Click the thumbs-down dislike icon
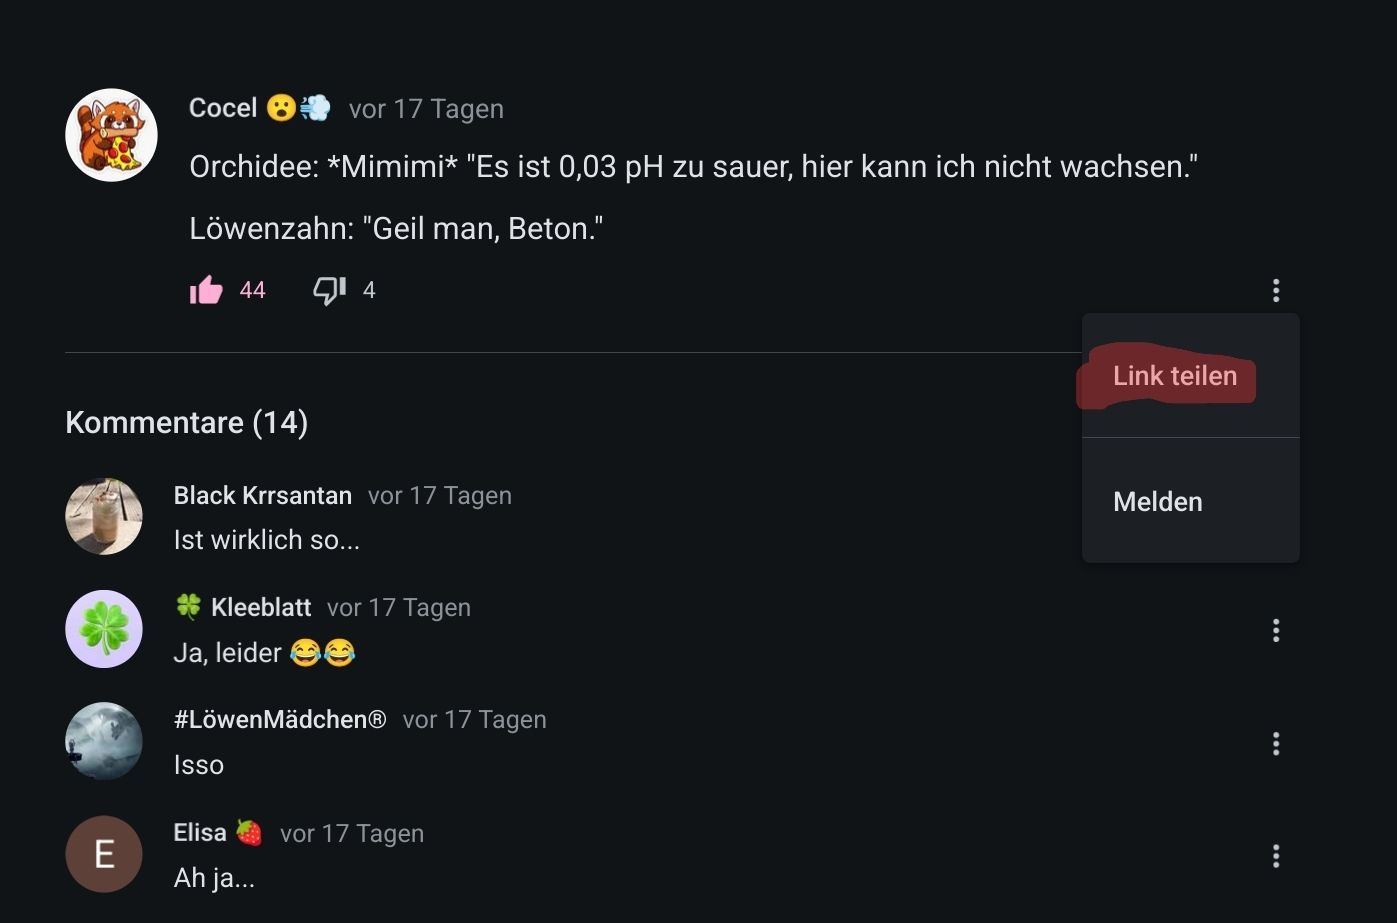Viewport: 1397px width, 923px height. (x=329, y=290)
